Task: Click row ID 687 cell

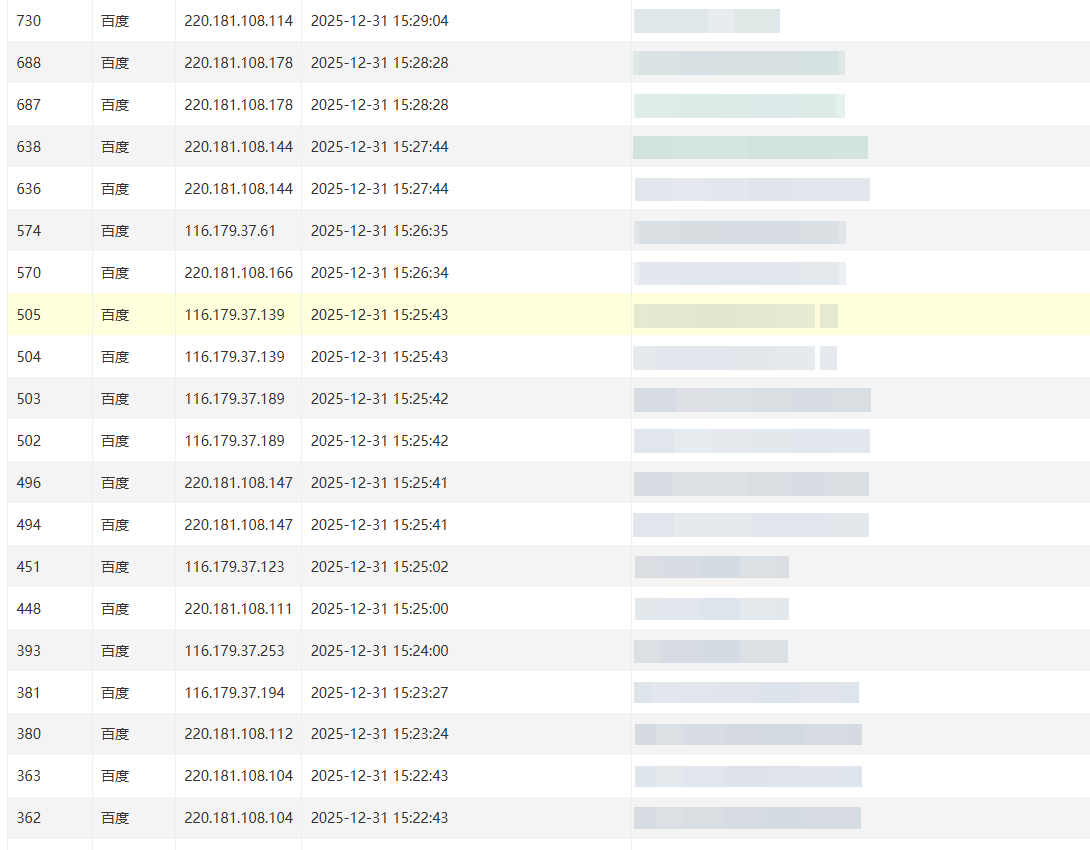Action: (29, 105)
